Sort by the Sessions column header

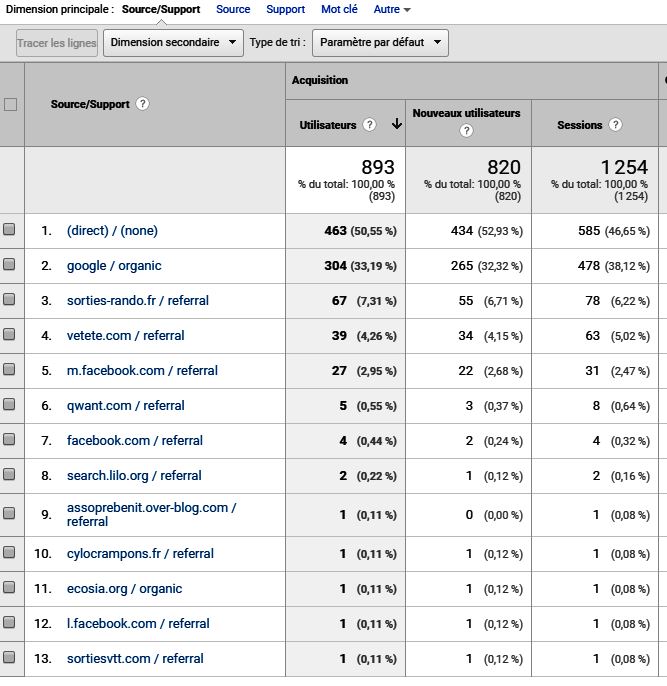[x=580, y=125]
